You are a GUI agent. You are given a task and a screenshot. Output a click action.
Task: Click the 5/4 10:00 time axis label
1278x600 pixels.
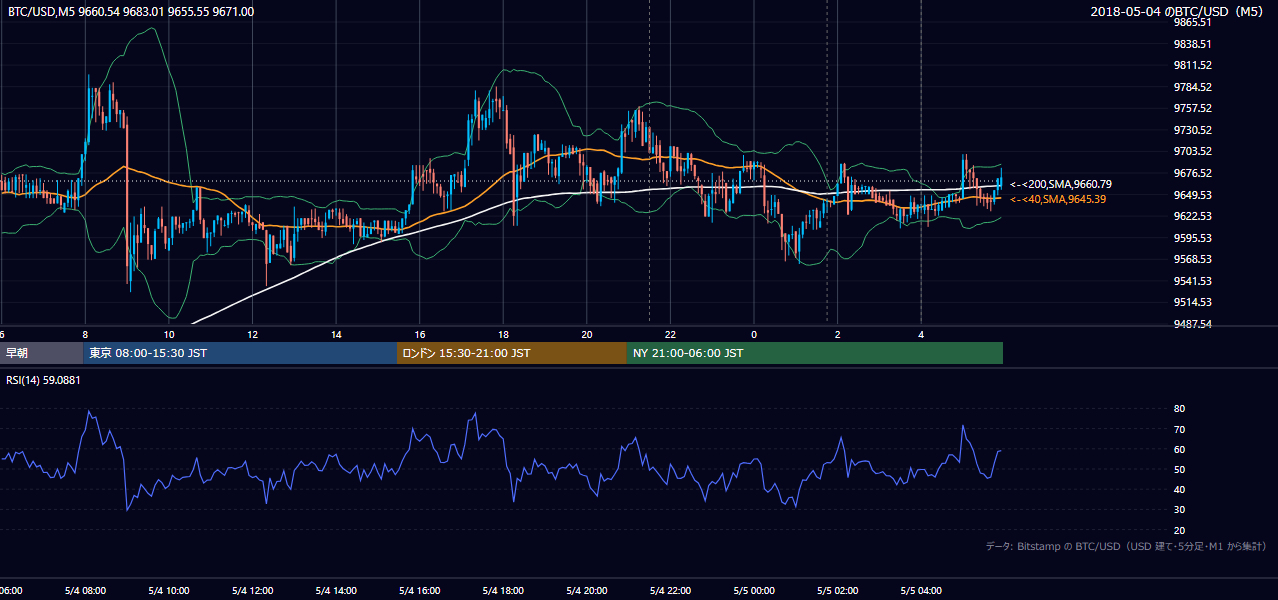pyautogui.click(x=168, y=591)
